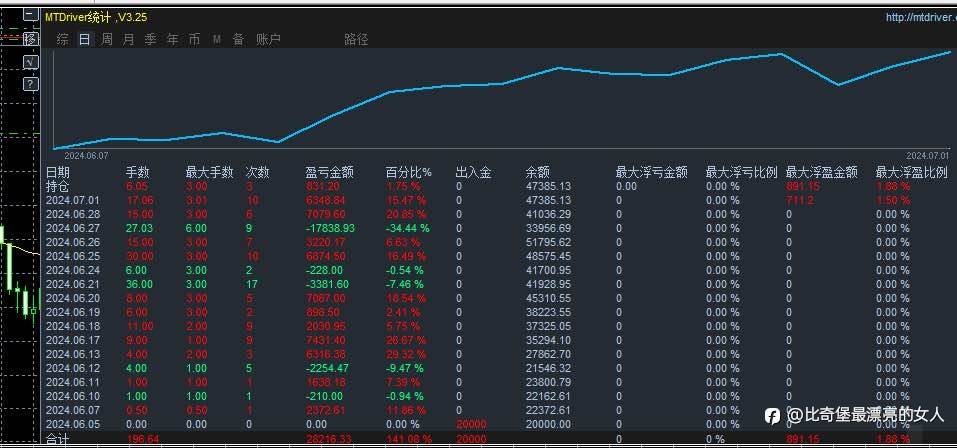Select the 2024.06.10 date row
The width and height of the screenshot is (957, 448).
coord(73,397)
